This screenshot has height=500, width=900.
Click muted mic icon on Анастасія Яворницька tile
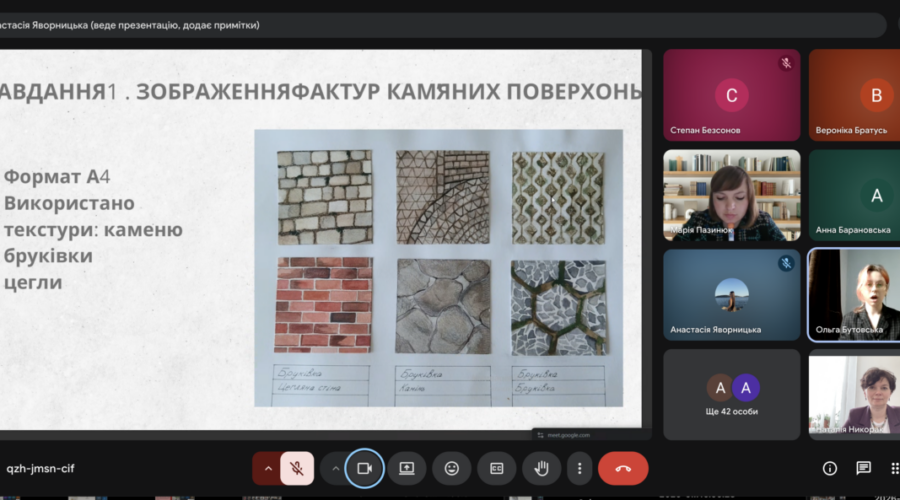tap(786, 263)
